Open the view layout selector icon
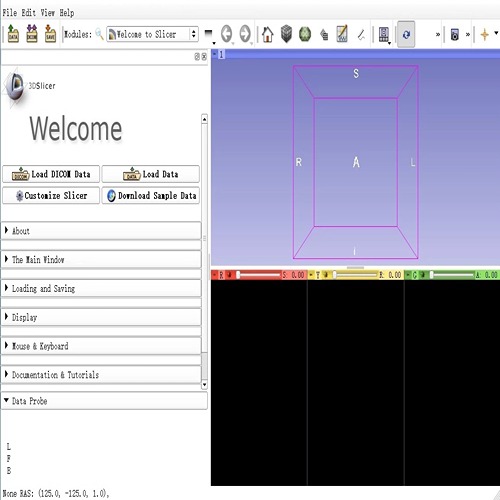The width and height of the screenshot is (500, 500). pos(384,35)
